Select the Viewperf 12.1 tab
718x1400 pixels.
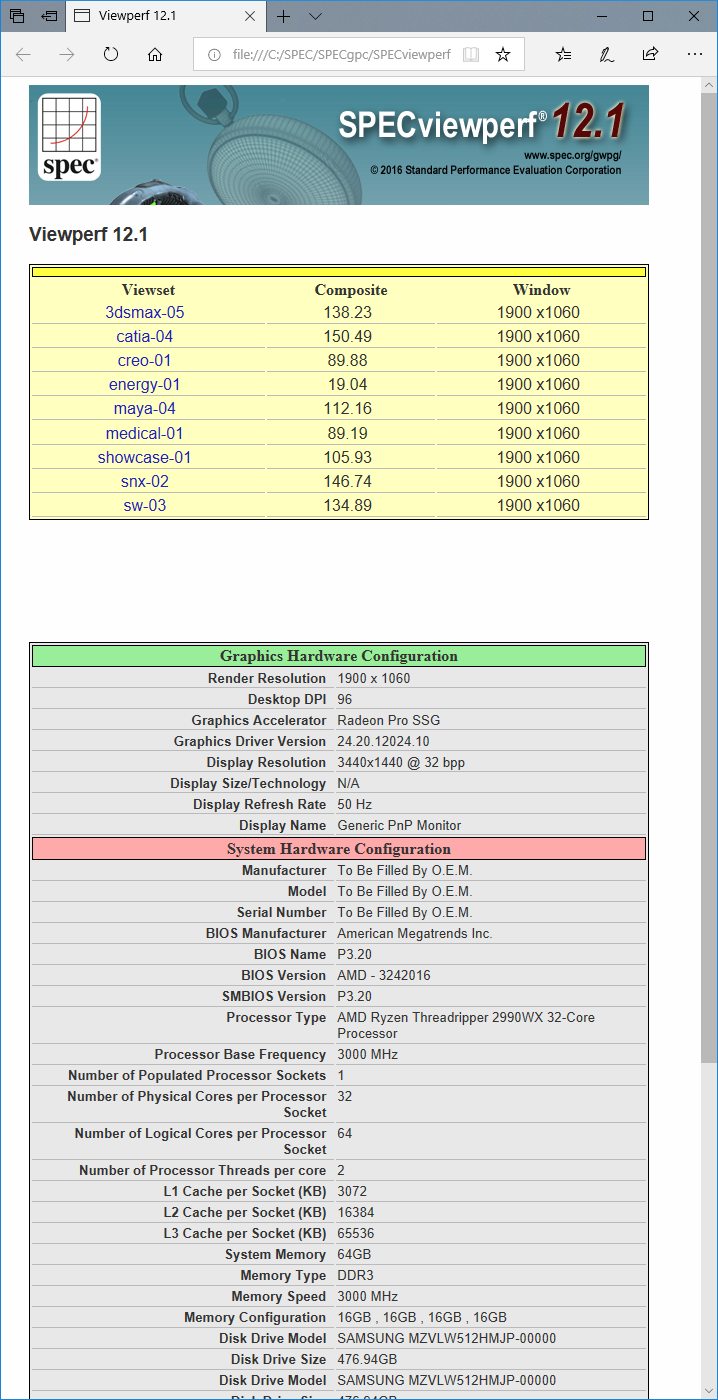[x=166, y=16]
